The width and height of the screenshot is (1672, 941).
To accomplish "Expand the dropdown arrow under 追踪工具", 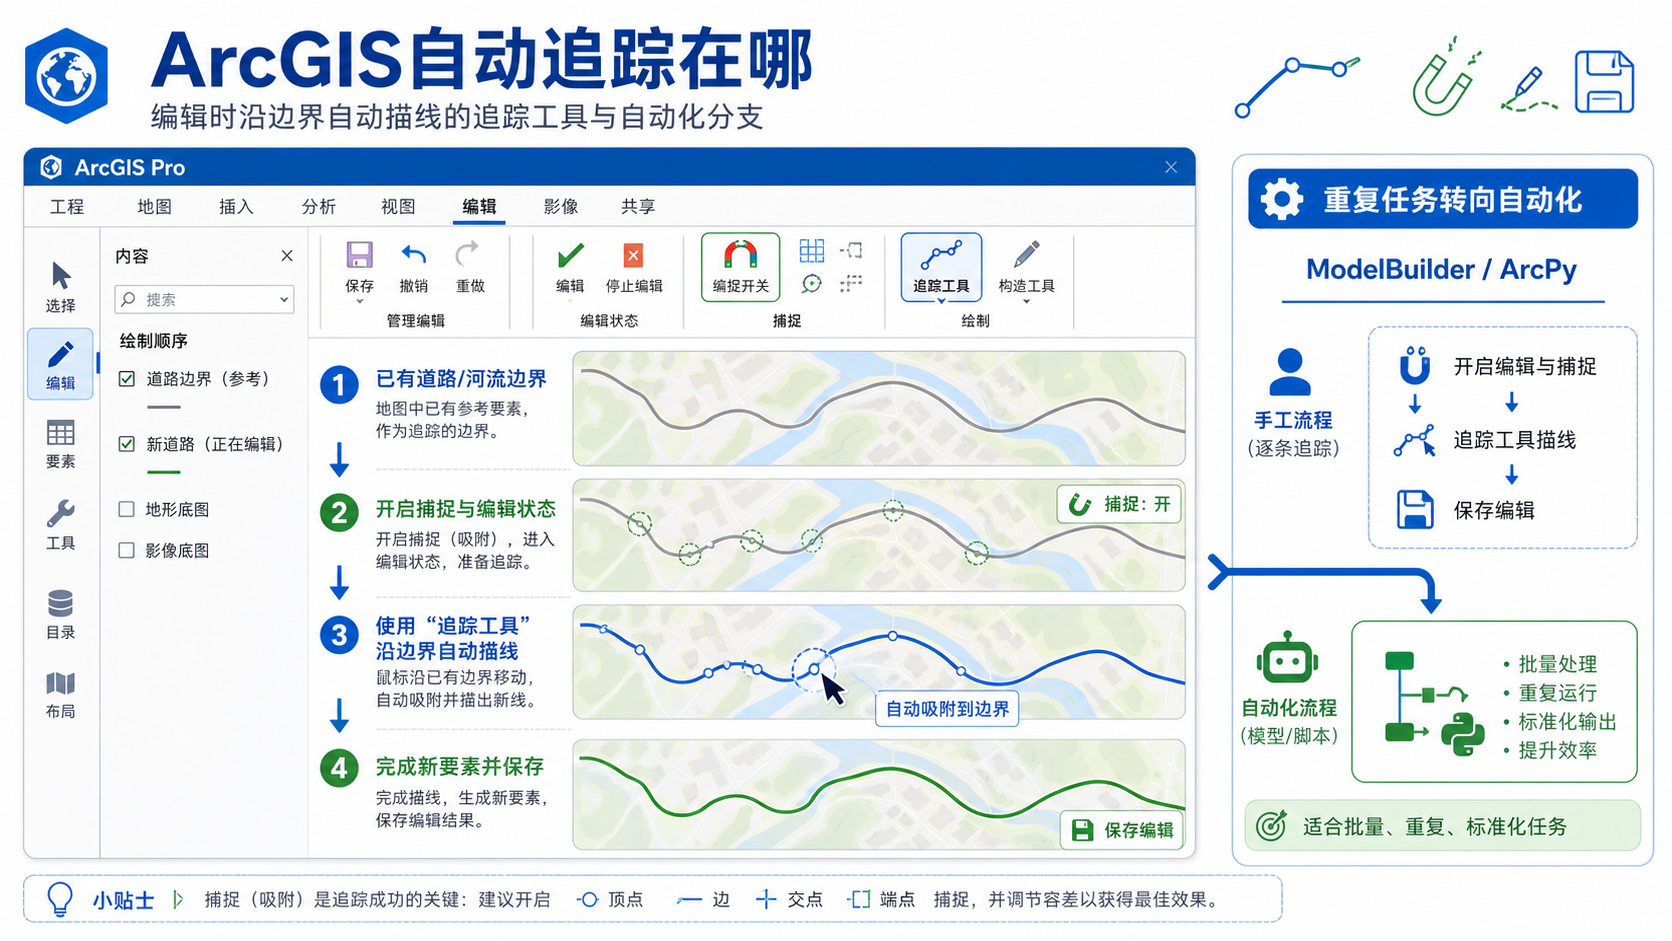I will point(941,300).
